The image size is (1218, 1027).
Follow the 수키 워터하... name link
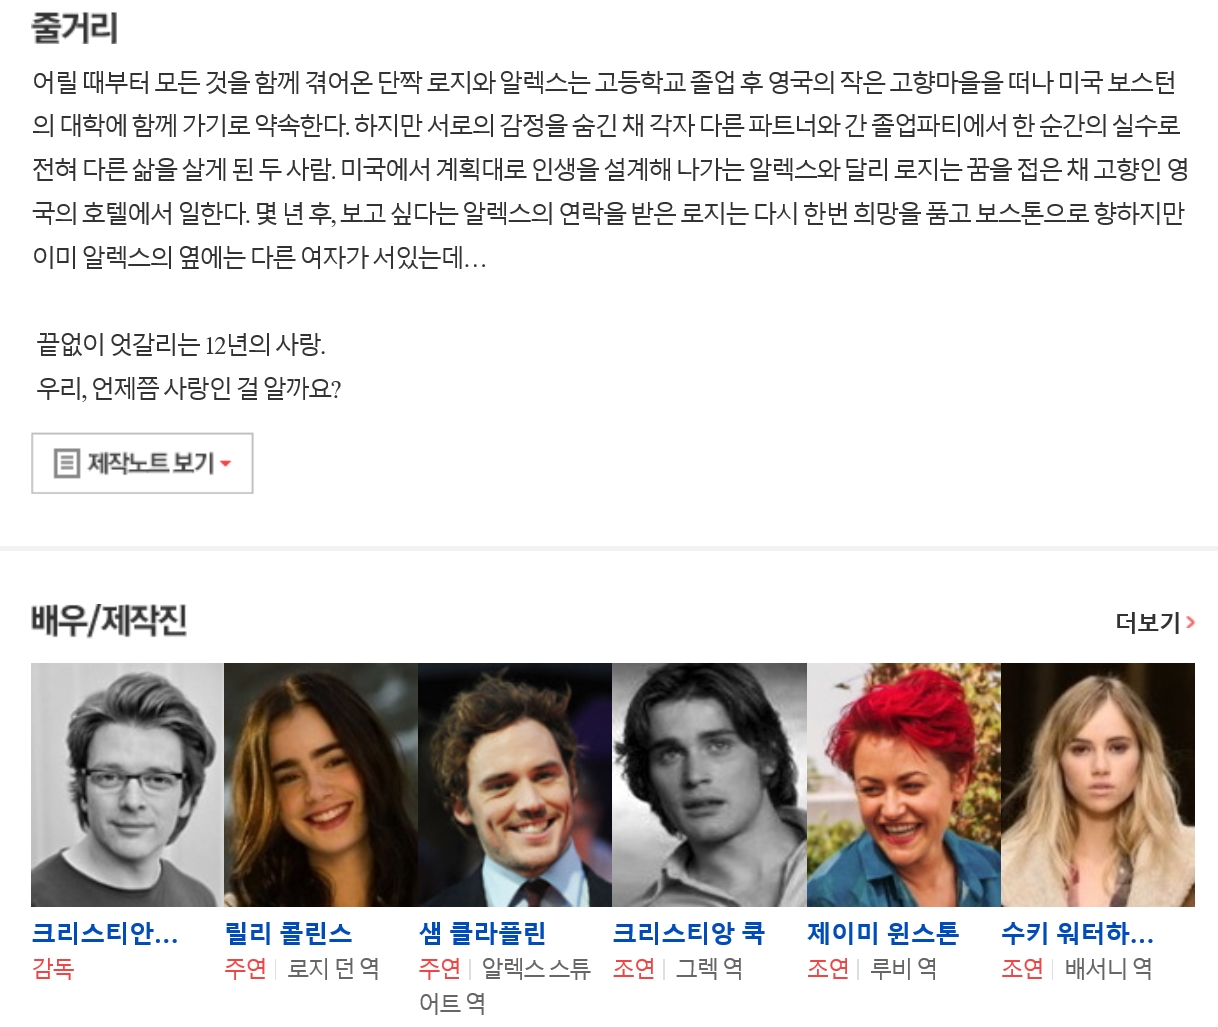[x=1078, y=934]
